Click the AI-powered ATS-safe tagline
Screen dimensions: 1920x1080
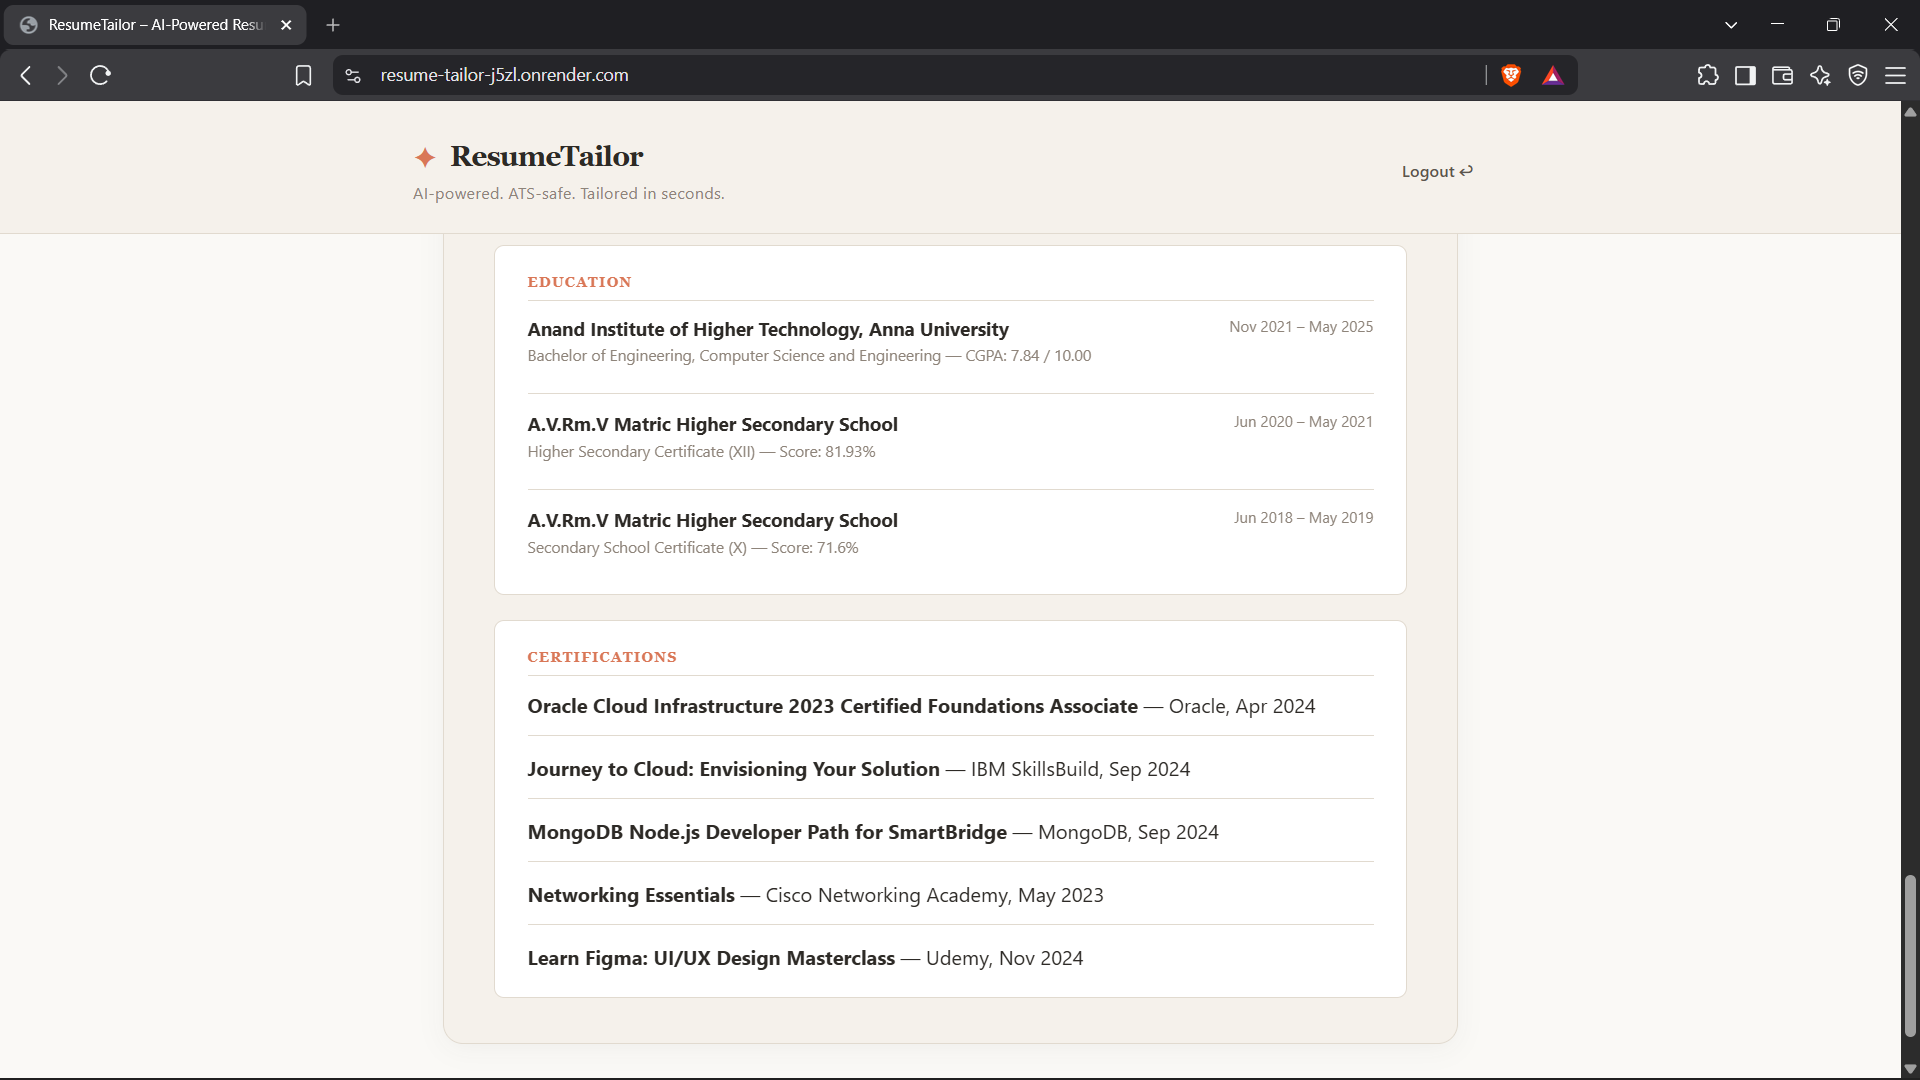(x=569, y=194)
